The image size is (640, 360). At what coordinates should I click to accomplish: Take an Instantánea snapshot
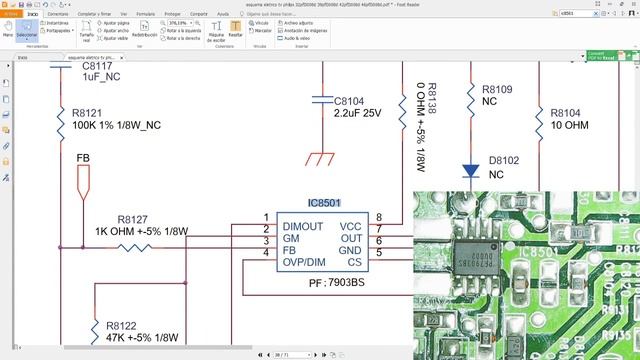[x=54, y=23]
